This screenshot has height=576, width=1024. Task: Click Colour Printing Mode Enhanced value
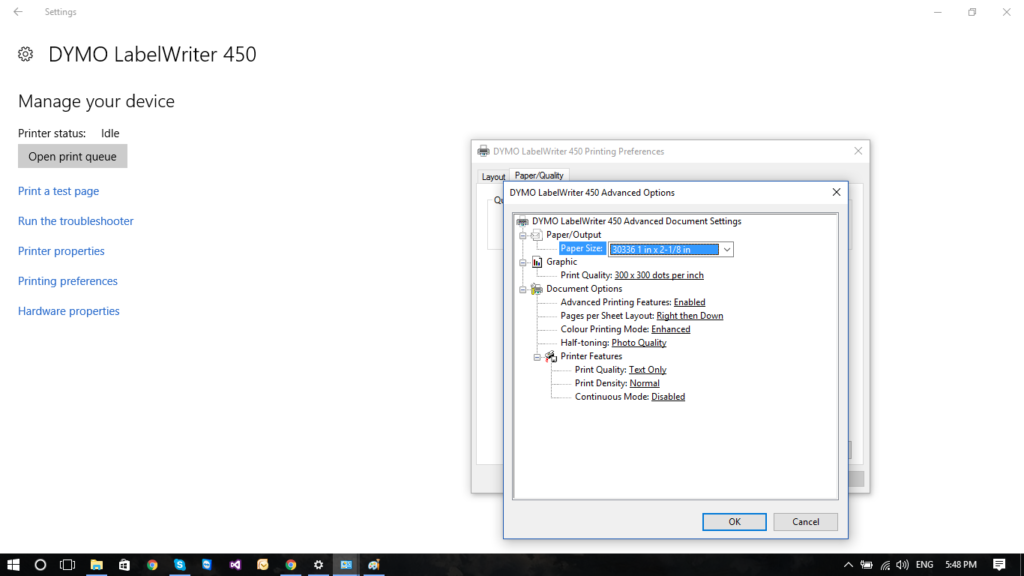[671, 330]
